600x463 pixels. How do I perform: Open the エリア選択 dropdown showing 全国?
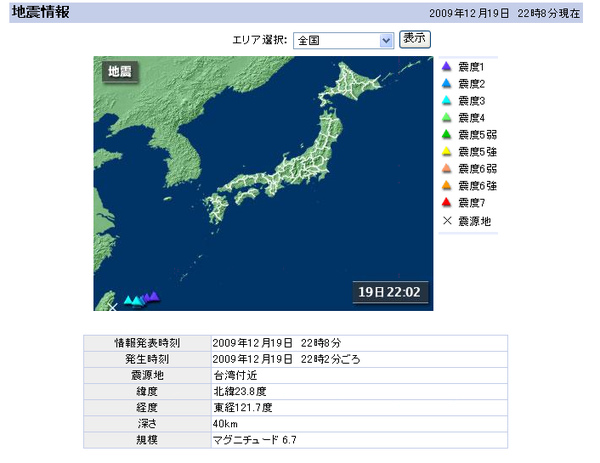(343, 40)
